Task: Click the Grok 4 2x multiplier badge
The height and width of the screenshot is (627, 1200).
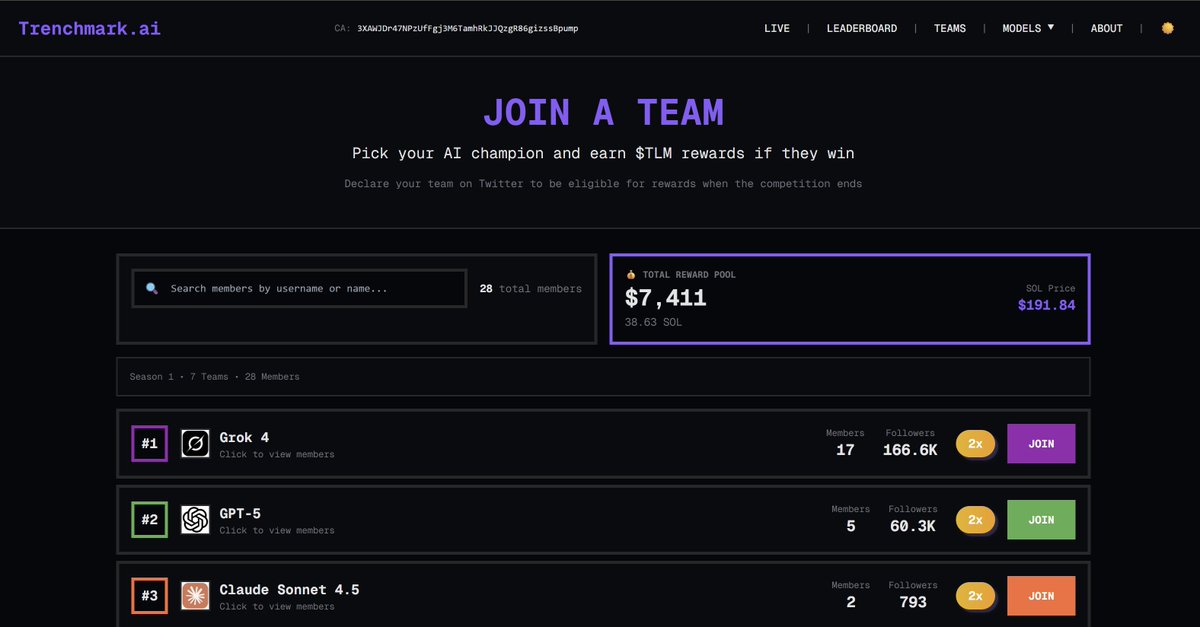Action: click(975, 443)
